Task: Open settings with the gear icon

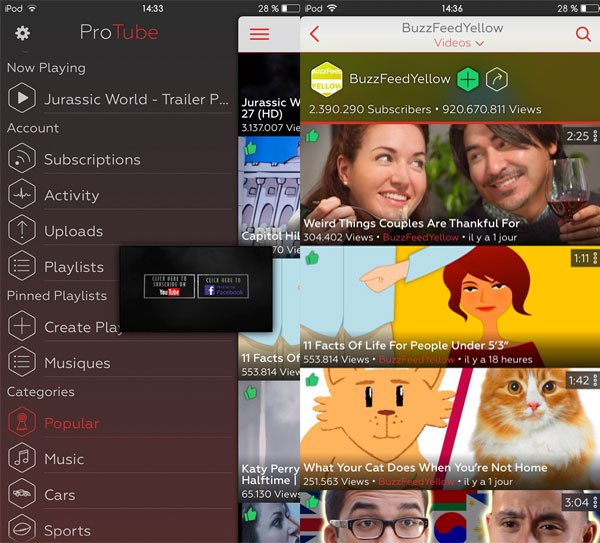Action: [x=22, y=33]
